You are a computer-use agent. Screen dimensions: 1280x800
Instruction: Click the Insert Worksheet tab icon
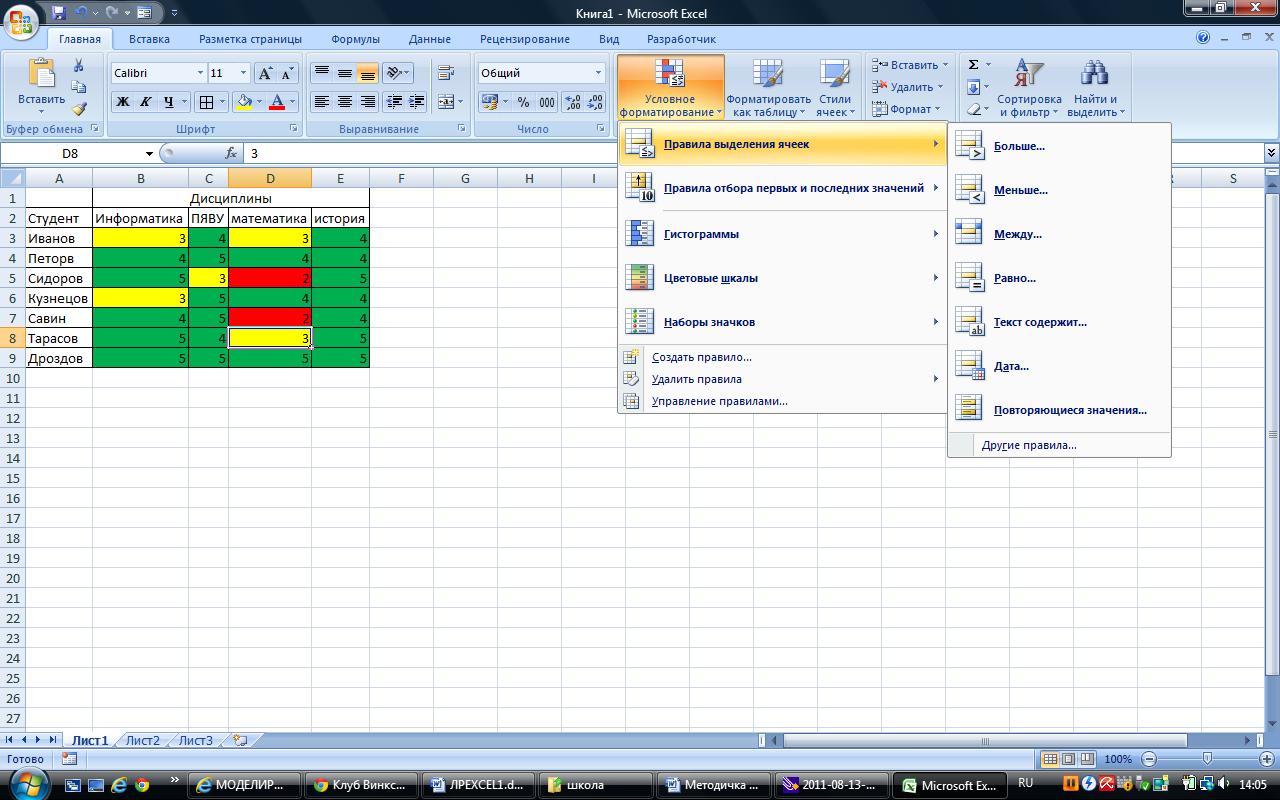239,740
